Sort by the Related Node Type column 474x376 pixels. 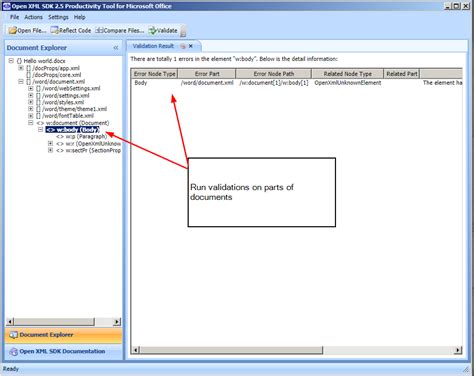[348, 74]
